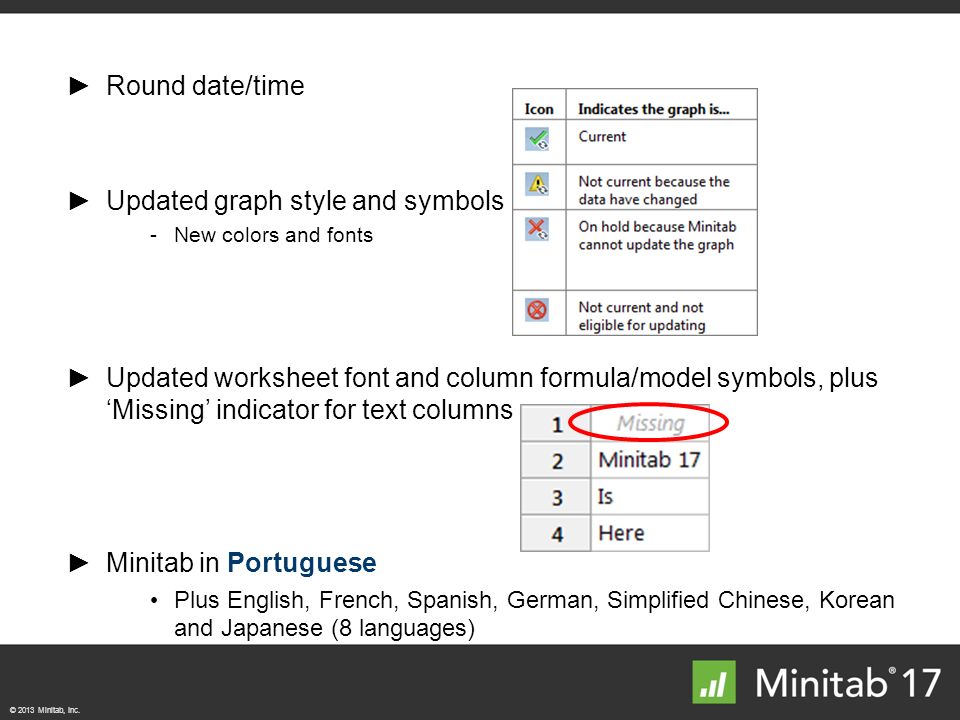Select the 'Here' worksheet cell

pos(650,533)
